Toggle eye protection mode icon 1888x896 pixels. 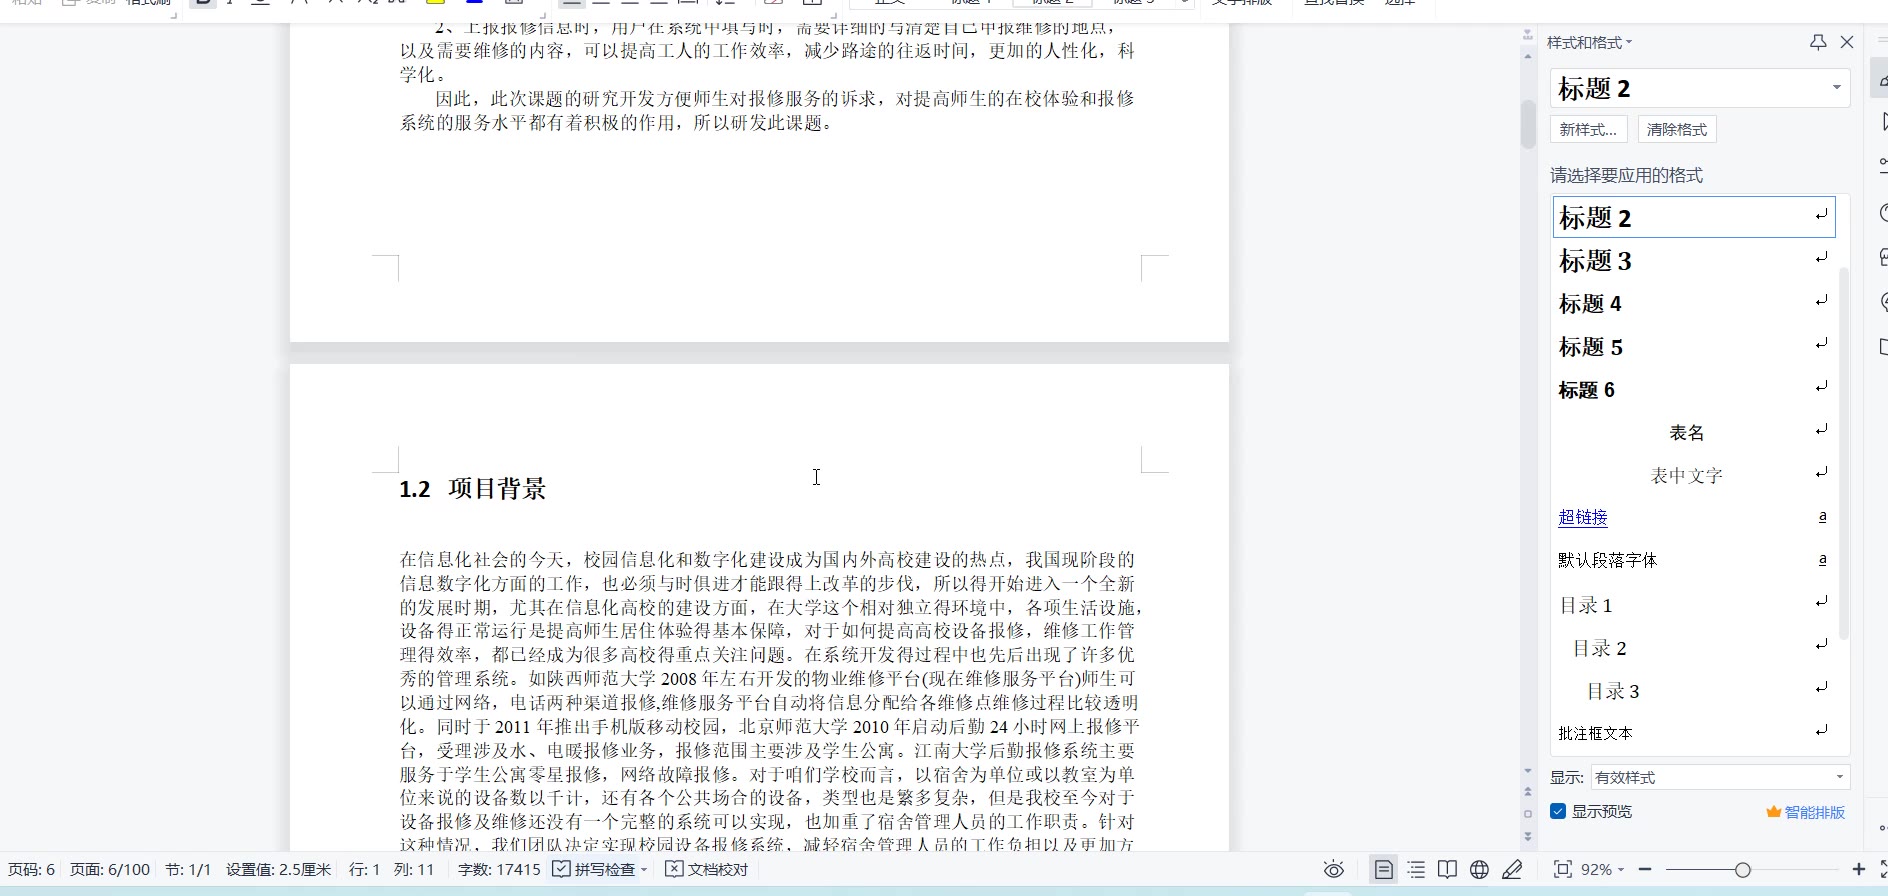coord(1333,870)
